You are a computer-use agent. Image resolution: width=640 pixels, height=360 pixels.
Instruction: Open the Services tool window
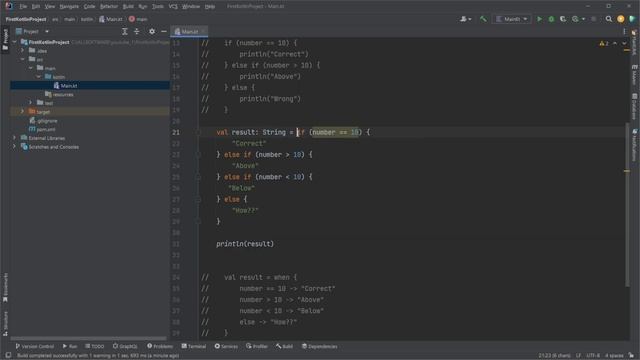pos(226,346)
